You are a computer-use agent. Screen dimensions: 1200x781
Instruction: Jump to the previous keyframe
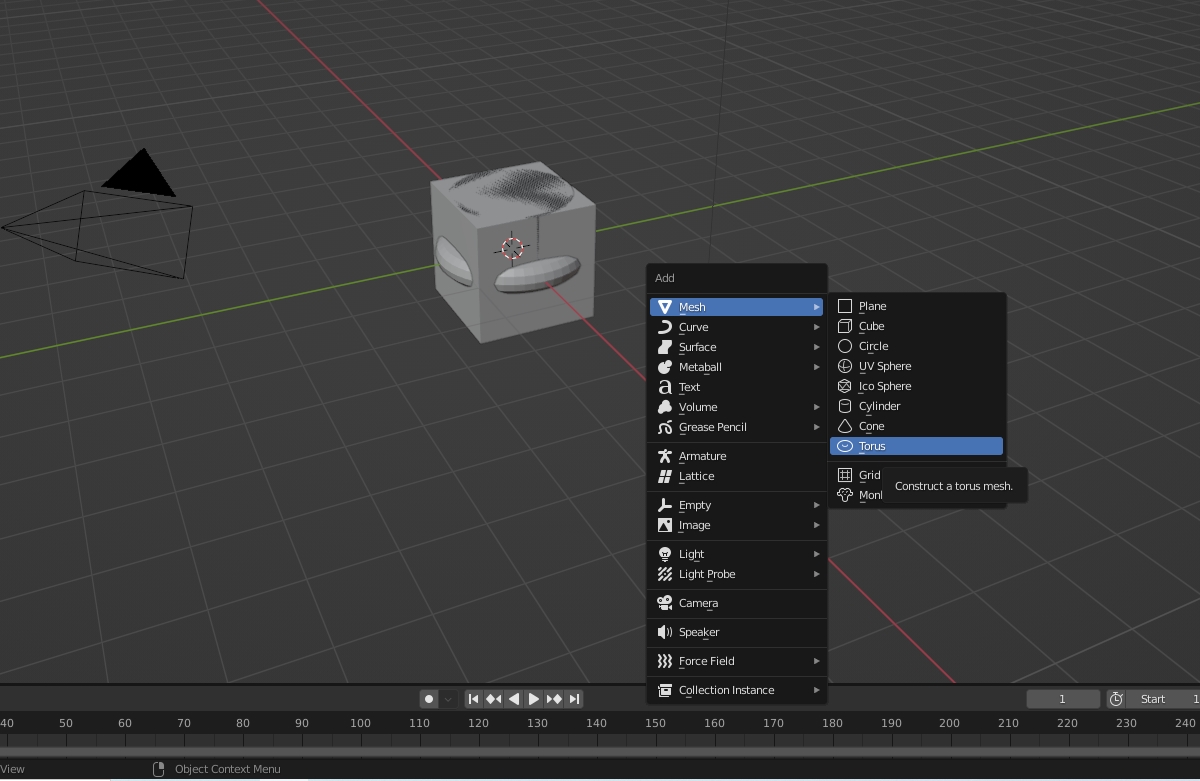point(494,699)
